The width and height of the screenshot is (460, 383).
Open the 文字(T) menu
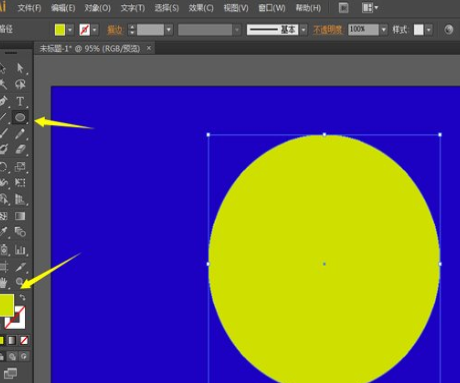point(133,8)
